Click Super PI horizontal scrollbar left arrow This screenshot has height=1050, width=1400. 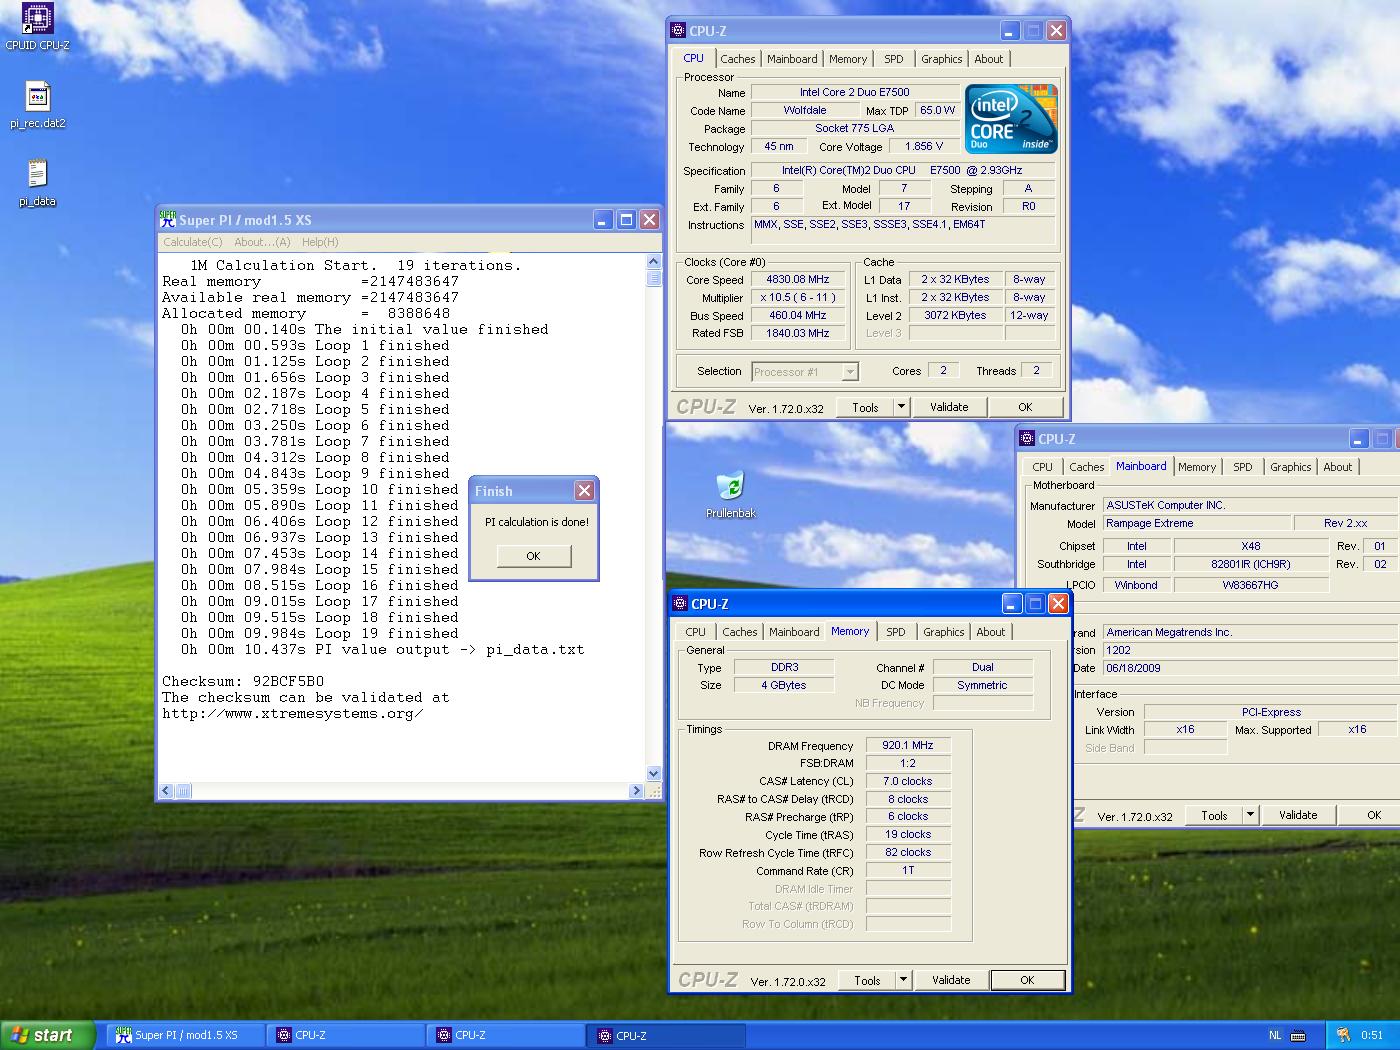pos(167,791)
